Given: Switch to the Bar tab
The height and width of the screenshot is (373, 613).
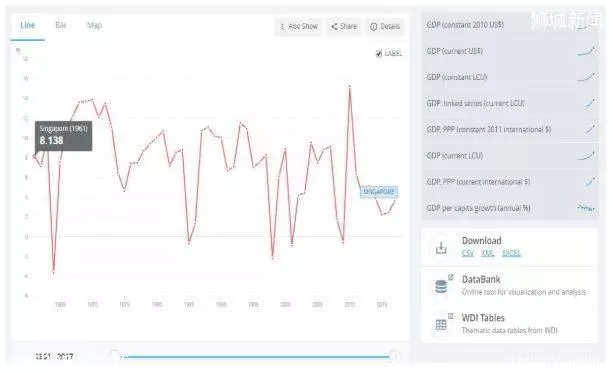Looking at the screenshot, I should pyautogui.click(x=61, y=25).
